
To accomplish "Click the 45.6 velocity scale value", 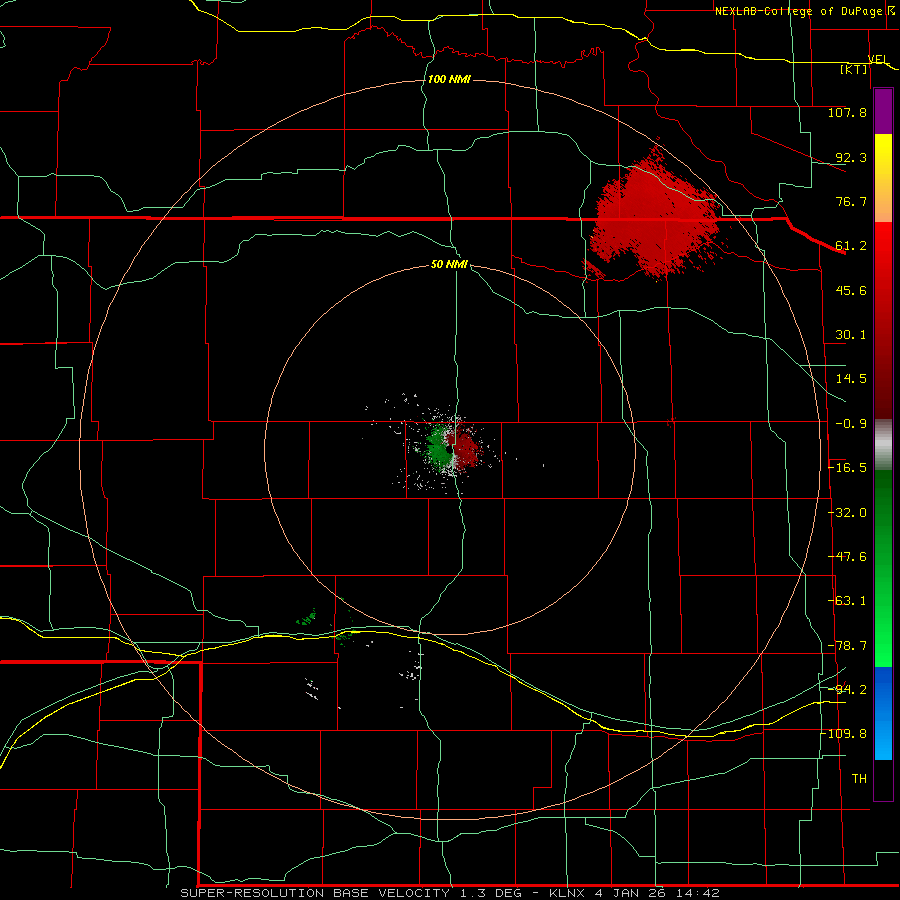I will coord(851,290).
